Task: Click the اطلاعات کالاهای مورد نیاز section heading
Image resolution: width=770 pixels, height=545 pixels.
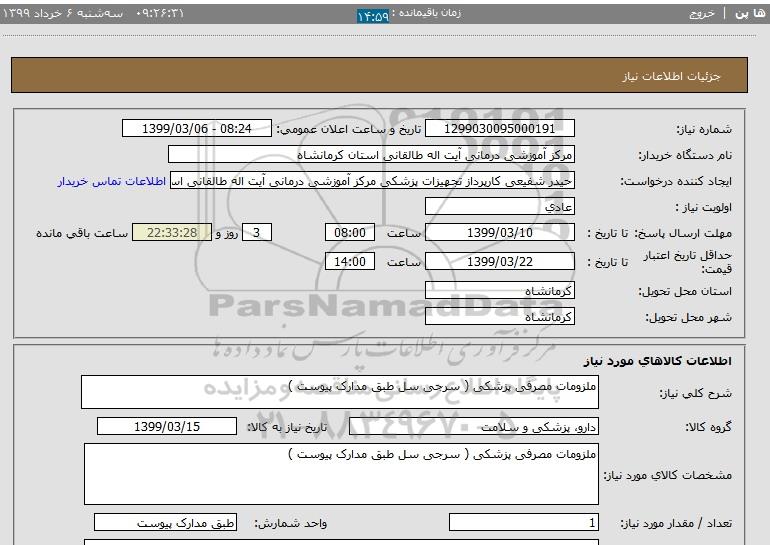Action: point(658,361)
